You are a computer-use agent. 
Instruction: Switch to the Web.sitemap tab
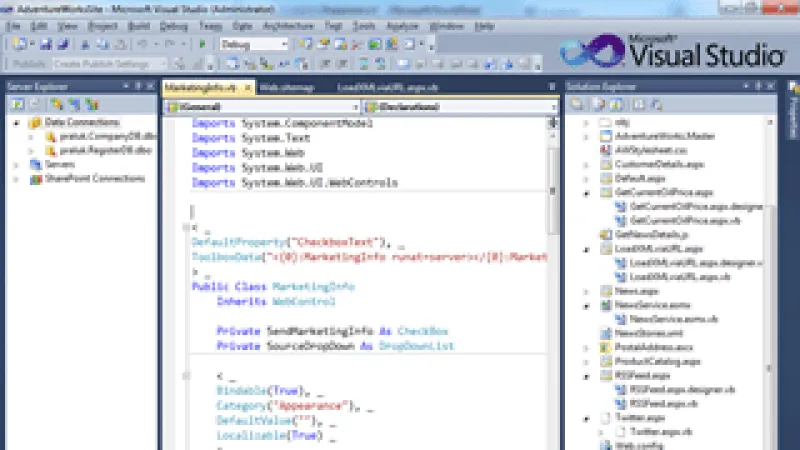[287, 88]
